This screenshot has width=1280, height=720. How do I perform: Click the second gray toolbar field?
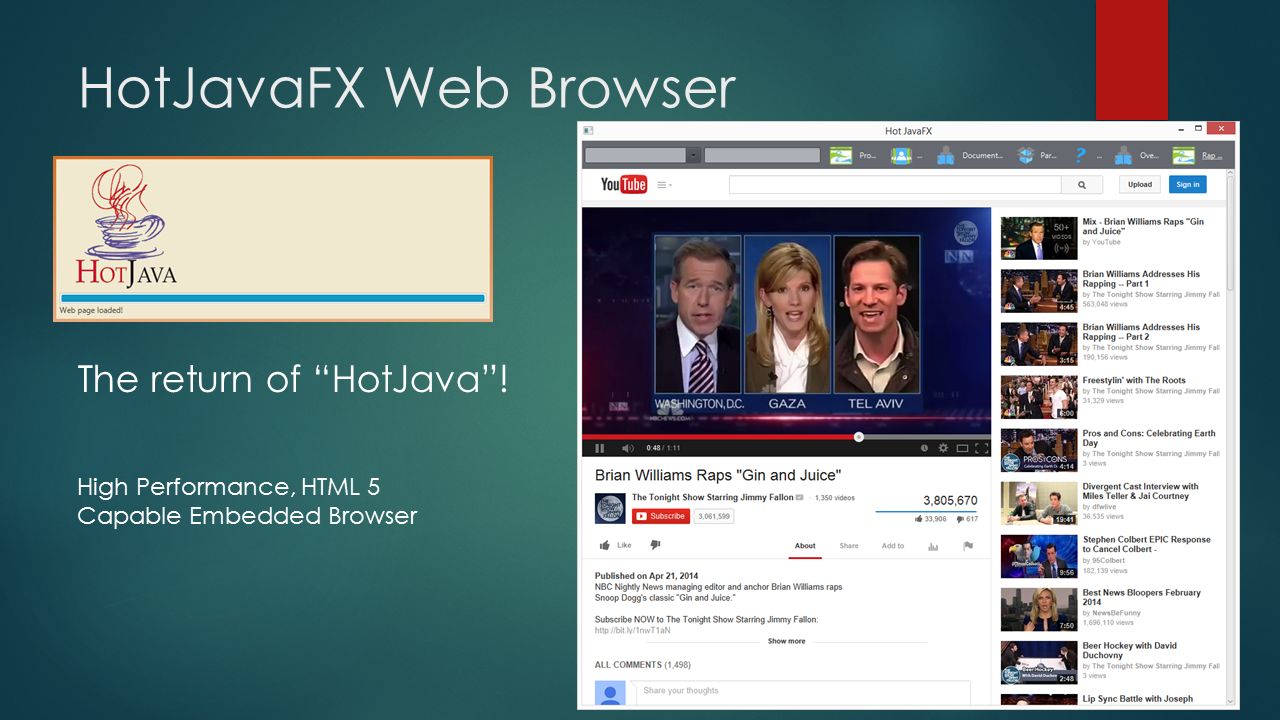pyautogui.click(x=762, y=155)
